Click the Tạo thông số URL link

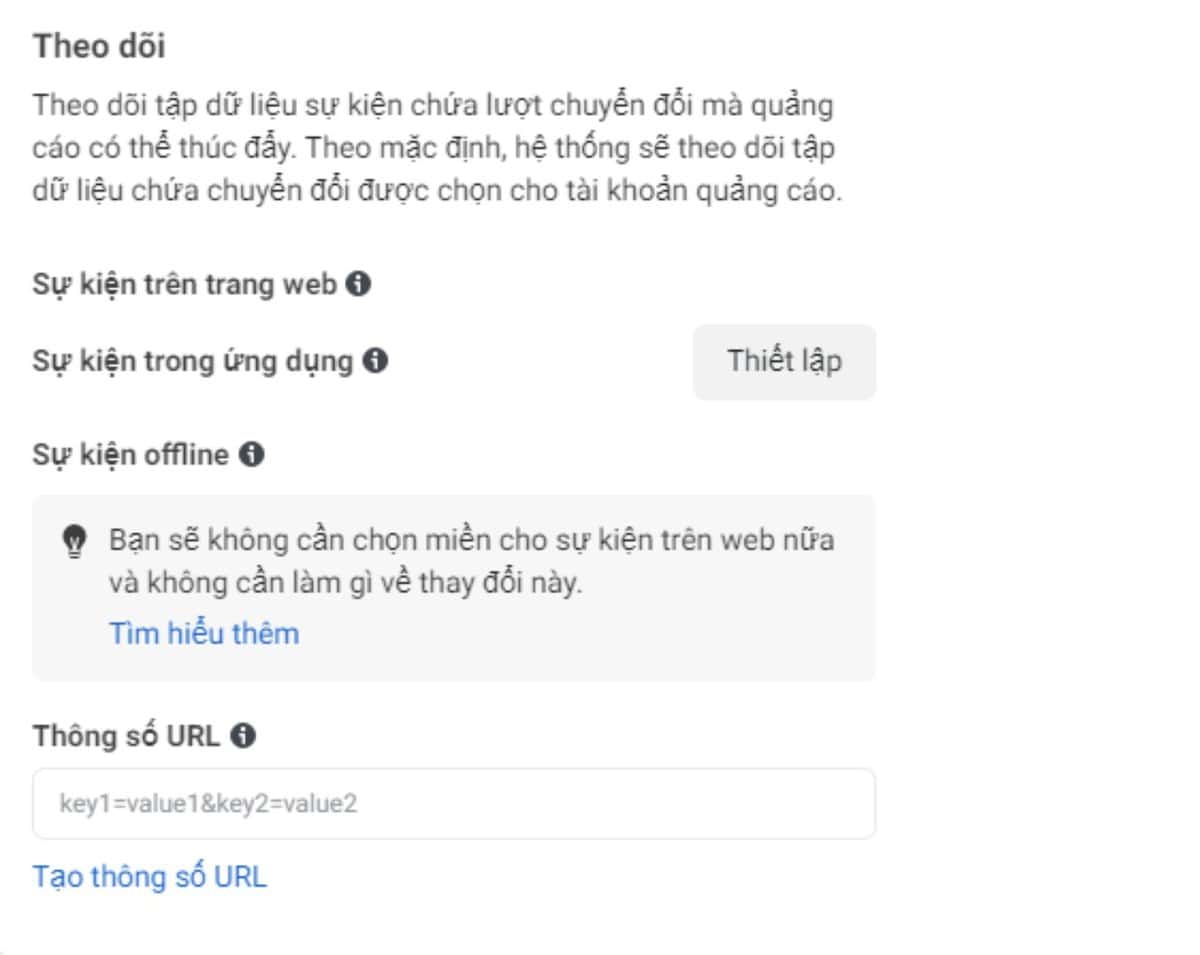pos(150,877)
